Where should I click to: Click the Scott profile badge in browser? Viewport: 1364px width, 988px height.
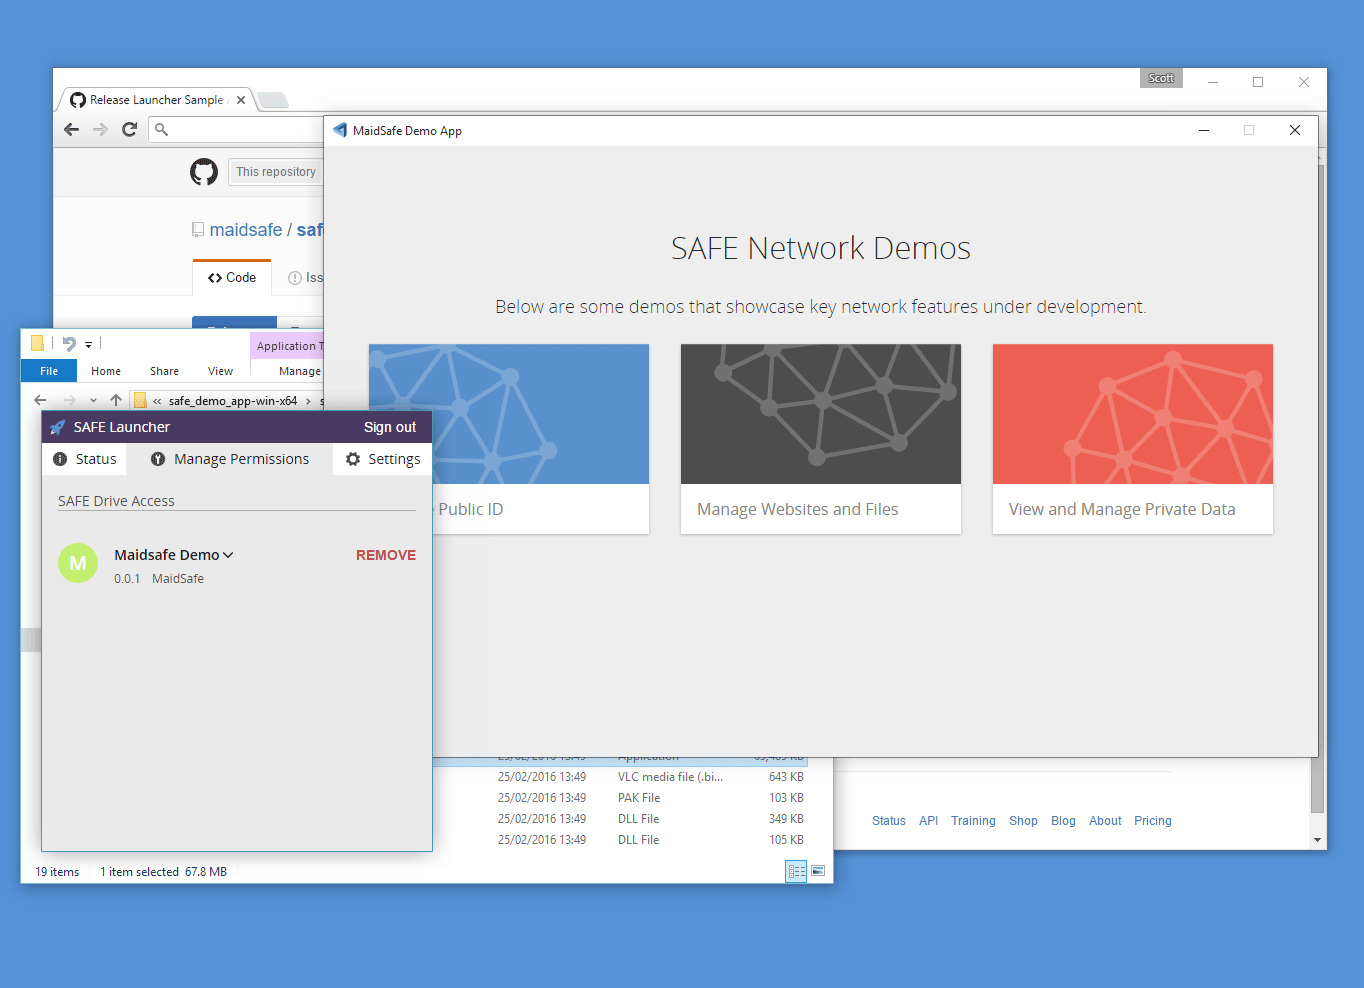tap(1161, 78)
